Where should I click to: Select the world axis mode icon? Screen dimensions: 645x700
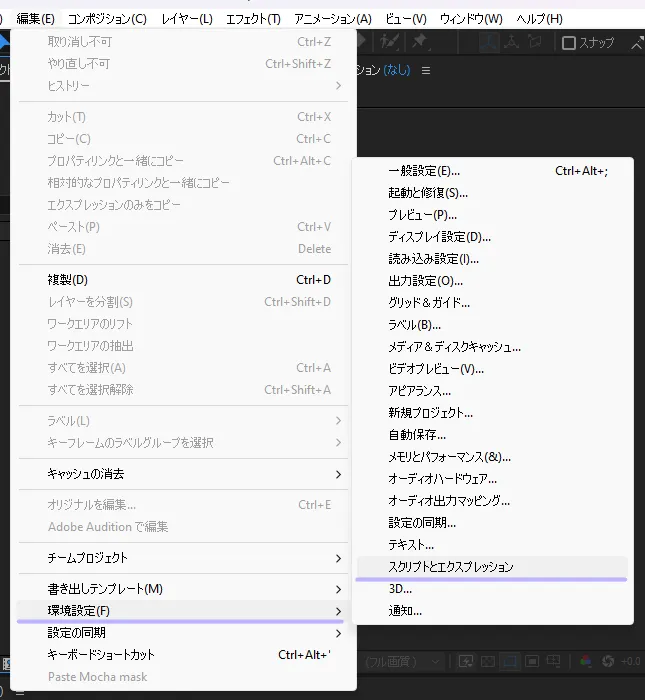[512, 42]
